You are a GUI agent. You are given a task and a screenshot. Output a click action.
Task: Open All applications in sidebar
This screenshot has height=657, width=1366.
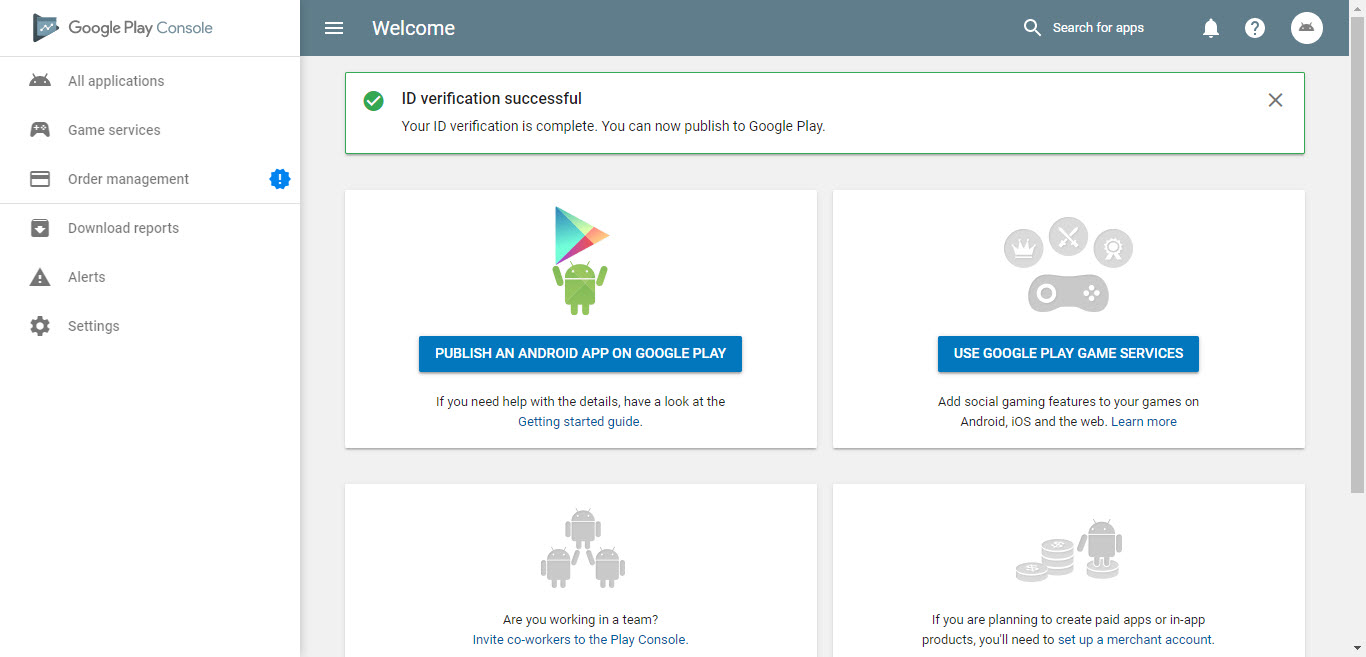pyautogui.click(x=115, y=81)
